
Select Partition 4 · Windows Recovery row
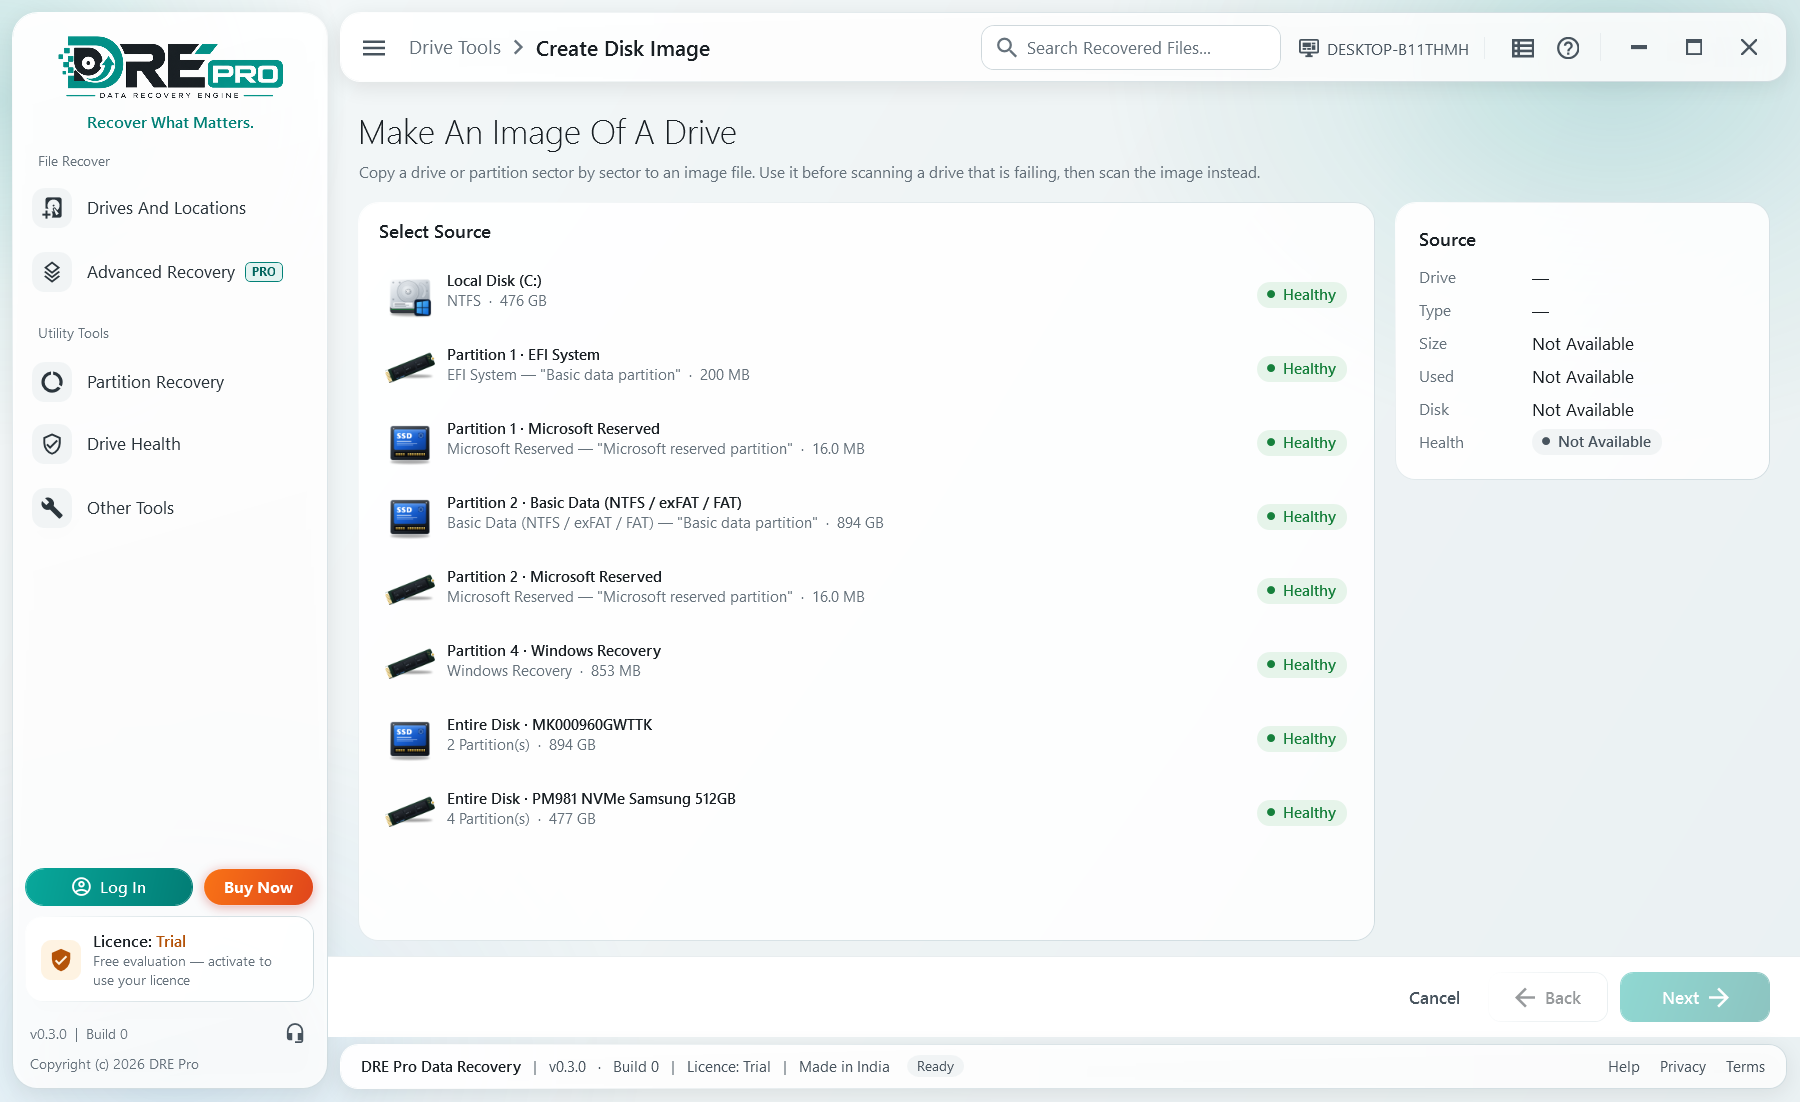tap(866, 665)
